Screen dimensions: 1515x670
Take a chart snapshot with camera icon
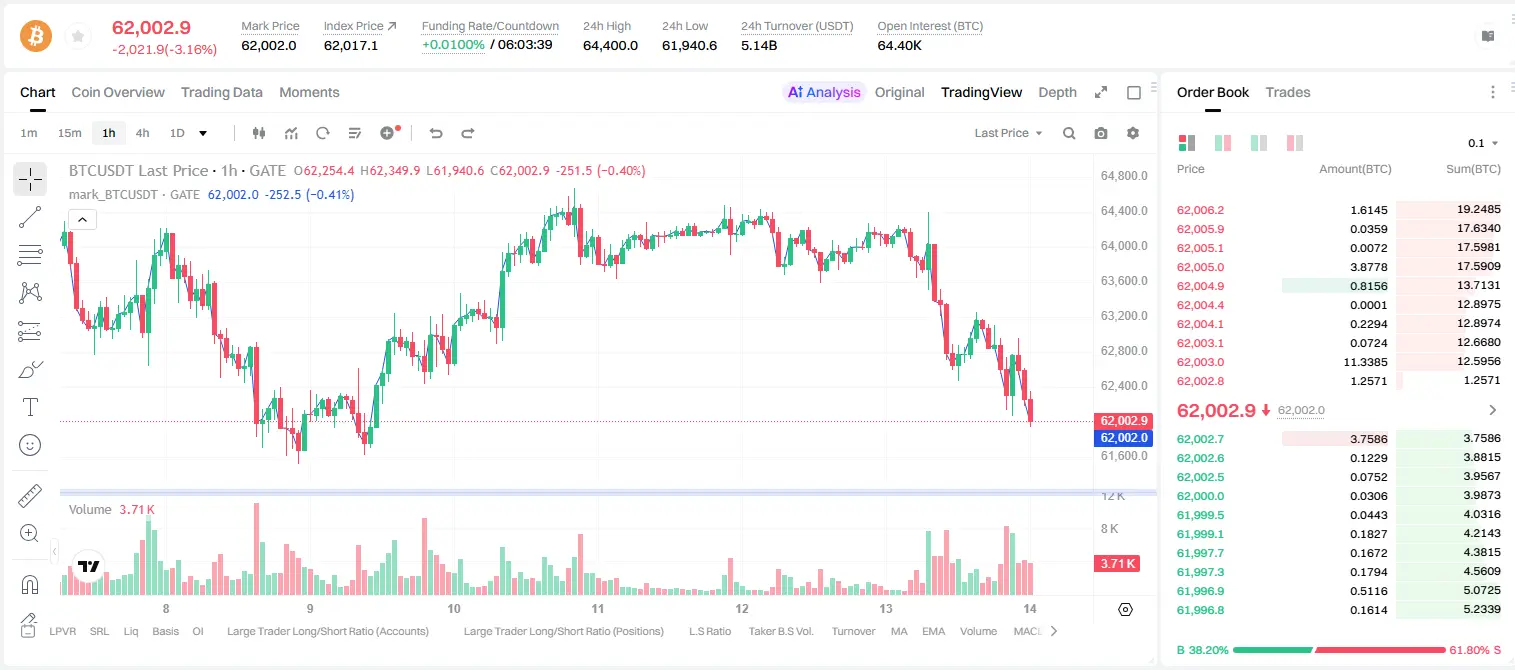point(1101,133)
